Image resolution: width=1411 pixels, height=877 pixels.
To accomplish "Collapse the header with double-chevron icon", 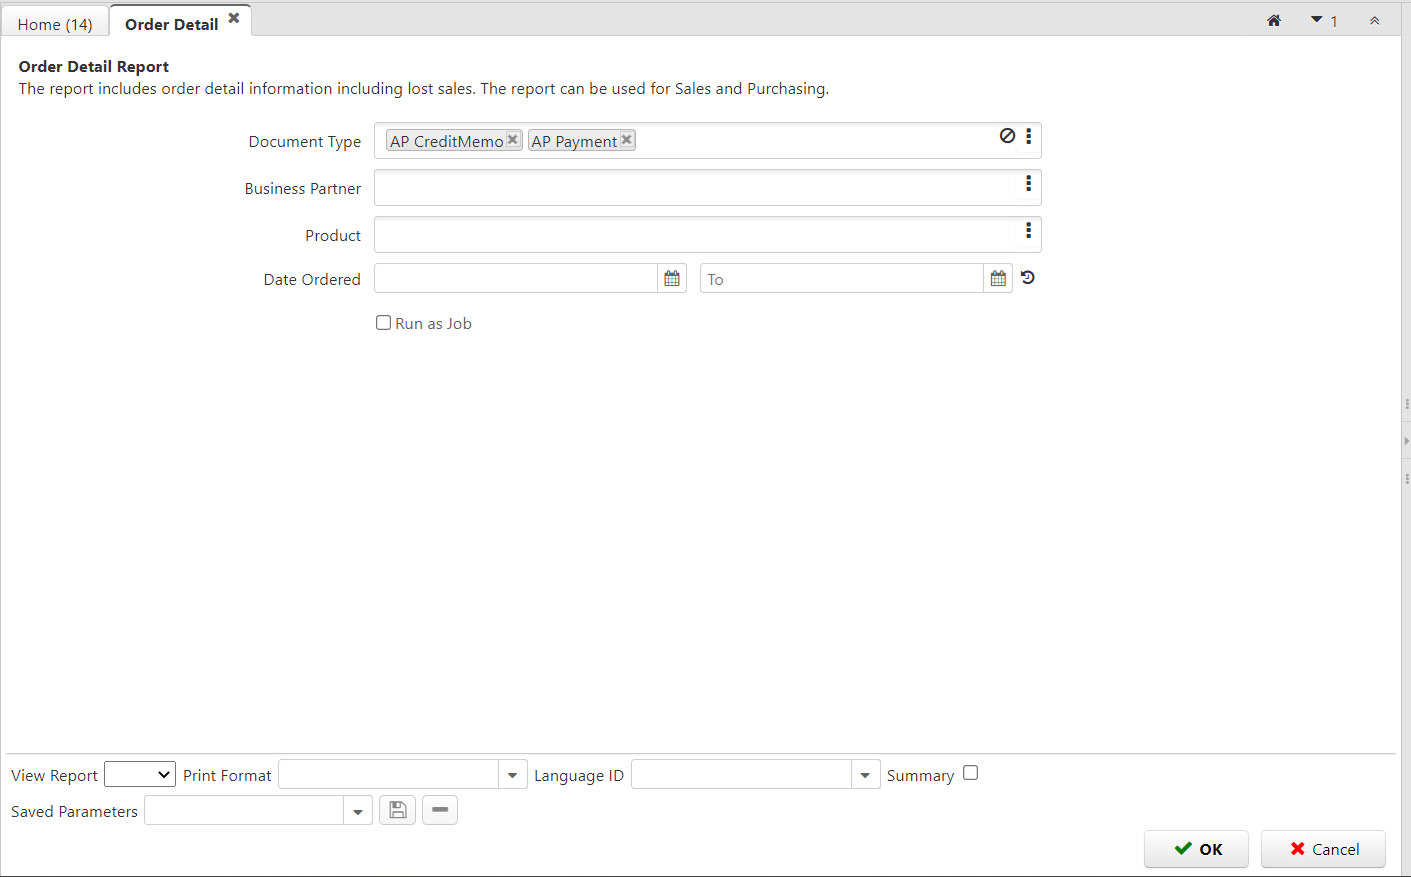I will coord(1374,21).
